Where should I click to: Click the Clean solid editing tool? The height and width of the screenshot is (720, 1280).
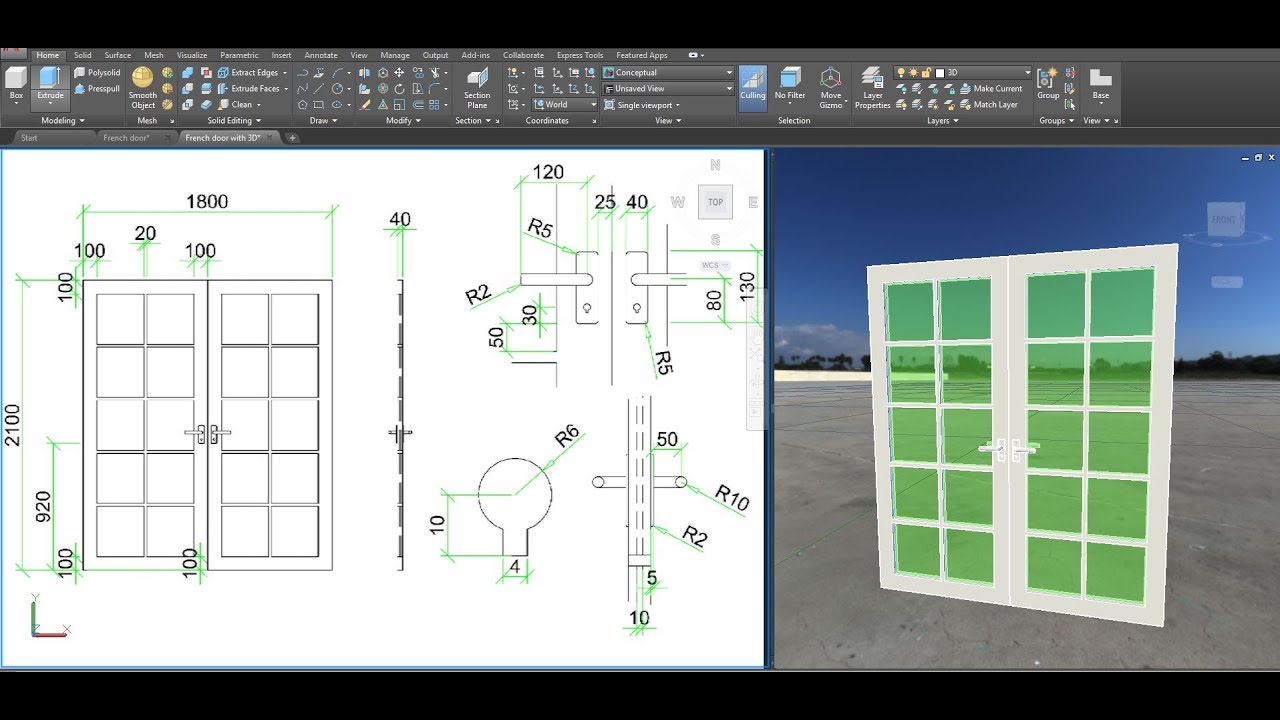[236, 104]
